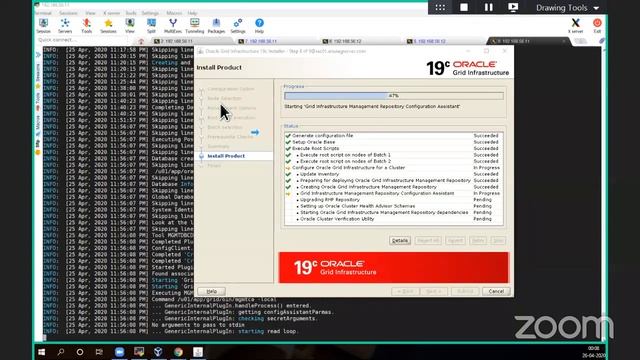Select the Install Product step in the sidebar
Screen dimensions: 640x360
click(x=226, y=156)
